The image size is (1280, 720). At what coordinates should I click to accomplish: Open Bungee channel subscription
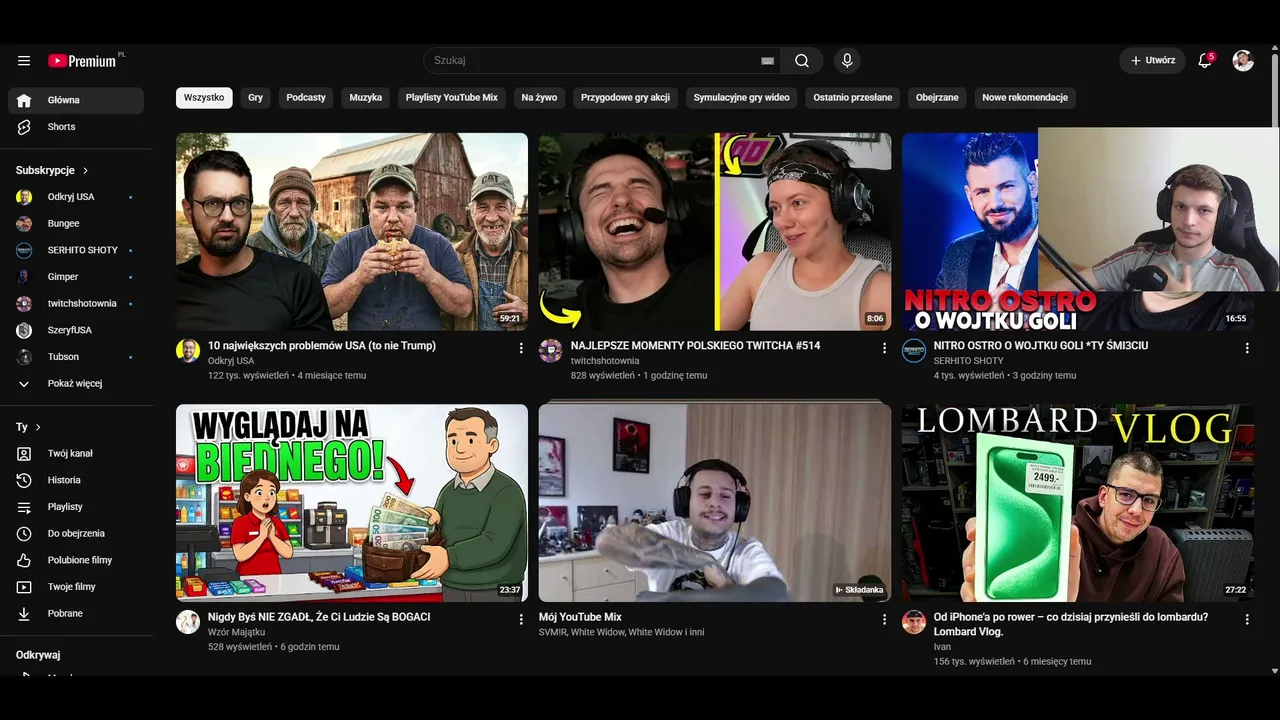coord(76,224)
